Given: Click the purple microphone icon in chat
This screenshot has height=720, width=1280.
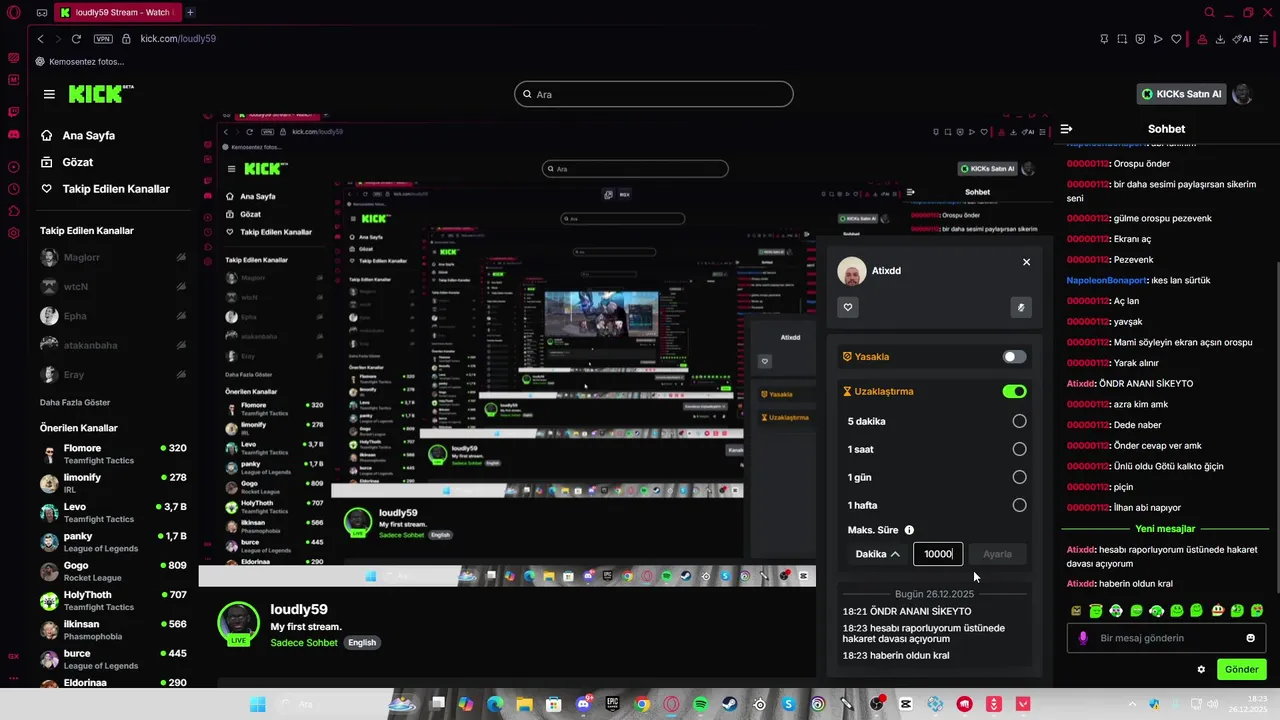Looking at the screenshot, I should click(x=1082, y=638).
